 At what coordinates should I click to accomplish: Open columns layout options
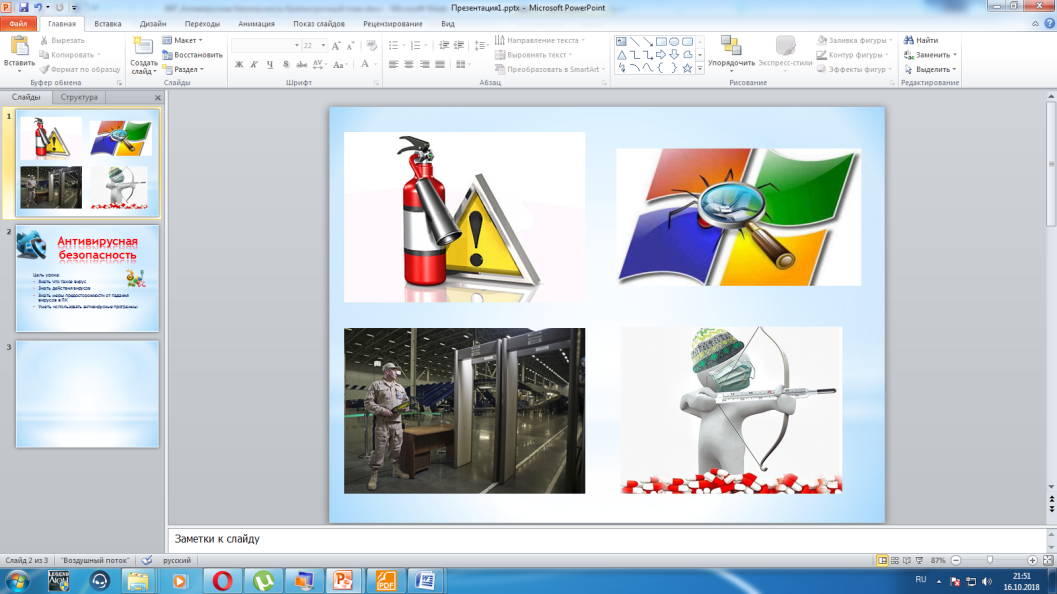coord(463,65)
